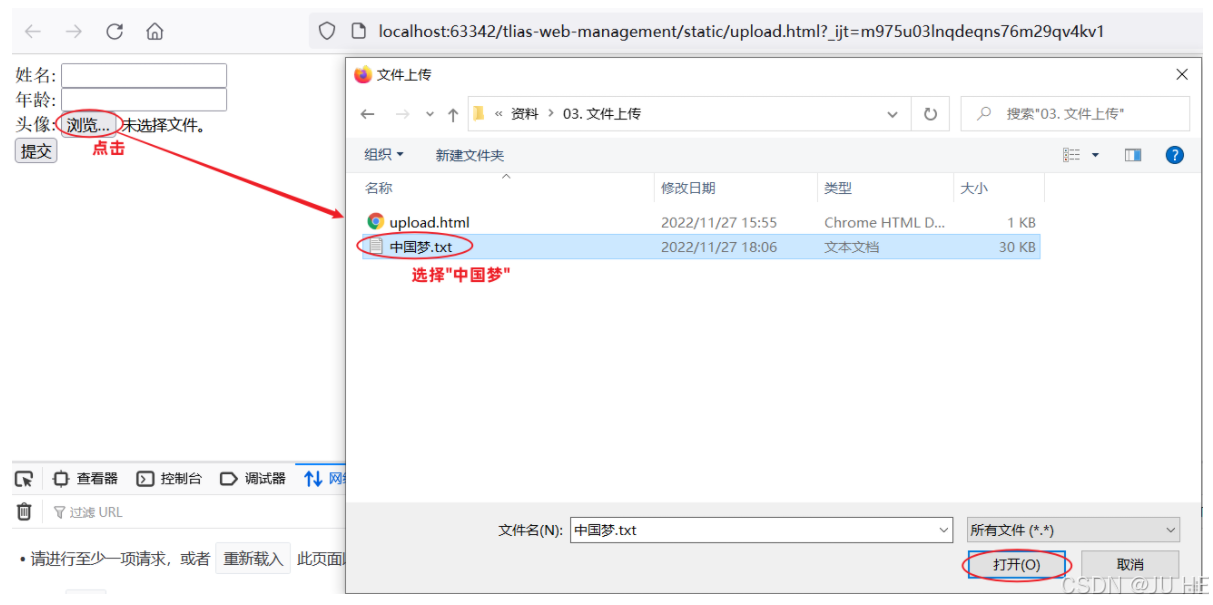1213x605 pixels.
Task: Click the search box 搜索"03. 文件上传"
Action: (x=1075, y=114)
